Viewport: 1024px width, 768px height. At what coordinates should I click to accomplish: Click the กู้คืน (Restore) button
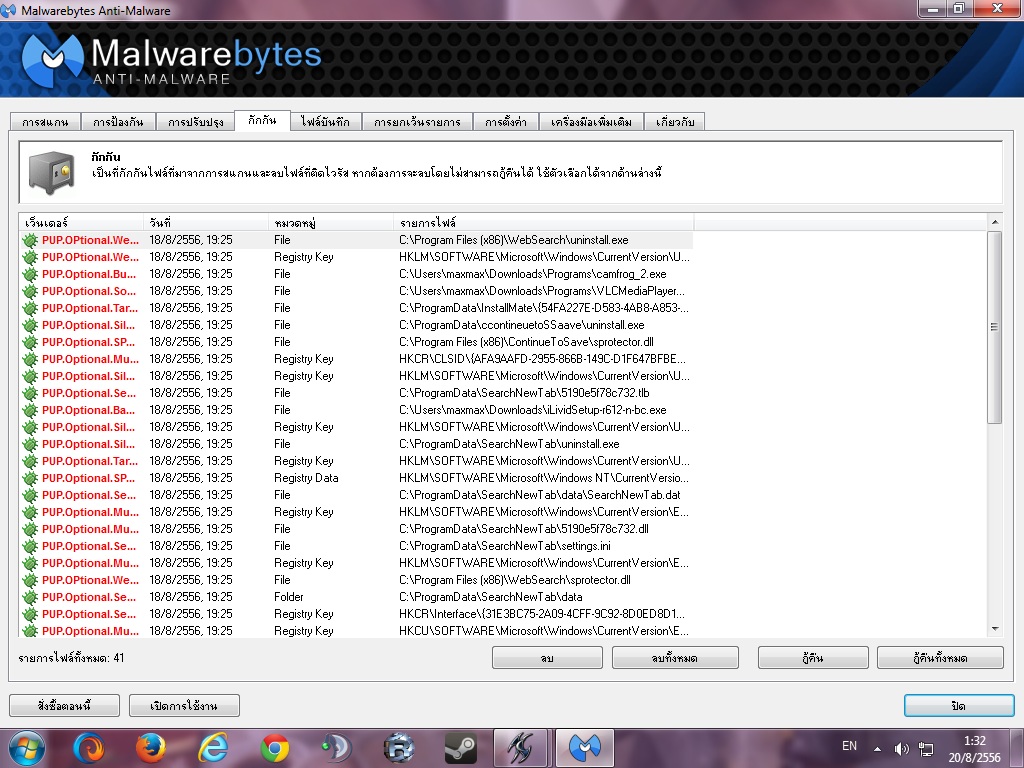click(x=813, y=658)
